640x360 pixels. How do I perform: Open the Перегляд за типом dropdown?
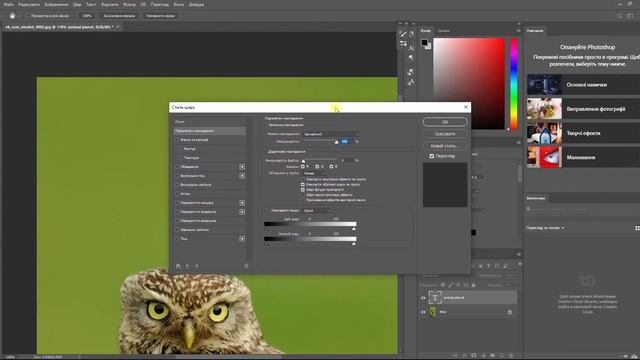coord(545,228)
